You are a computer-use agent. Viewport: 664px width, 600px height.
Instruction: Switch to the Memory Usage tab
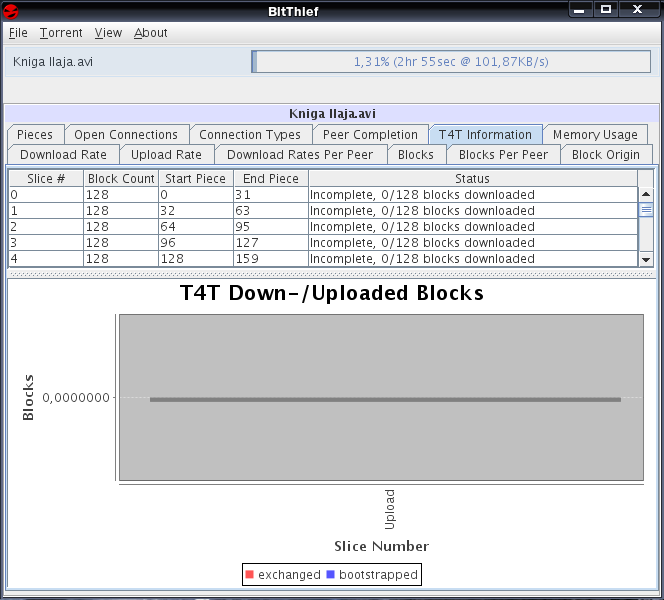tap(595, 135)
